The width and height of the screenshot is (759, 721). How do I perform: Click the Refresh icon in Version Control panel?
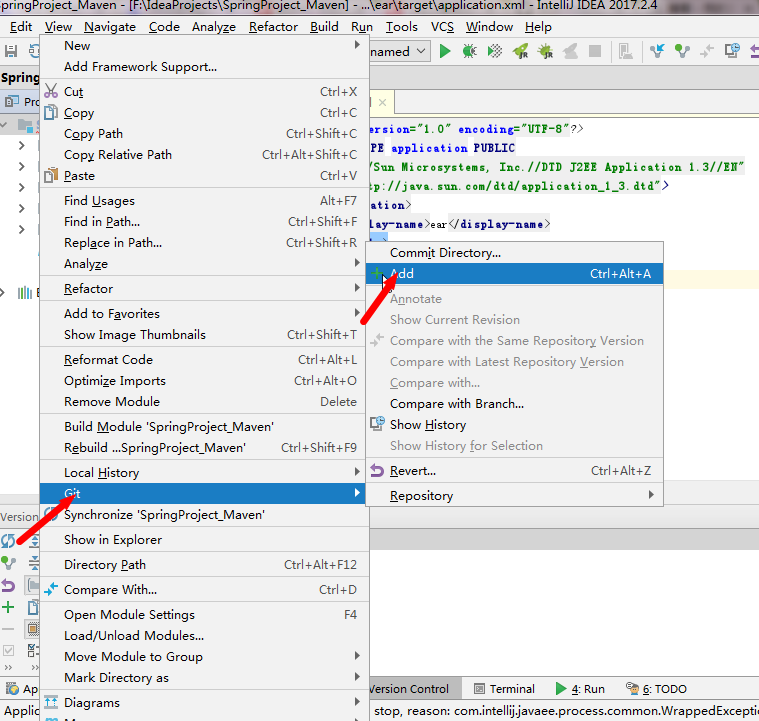(8, 540)
